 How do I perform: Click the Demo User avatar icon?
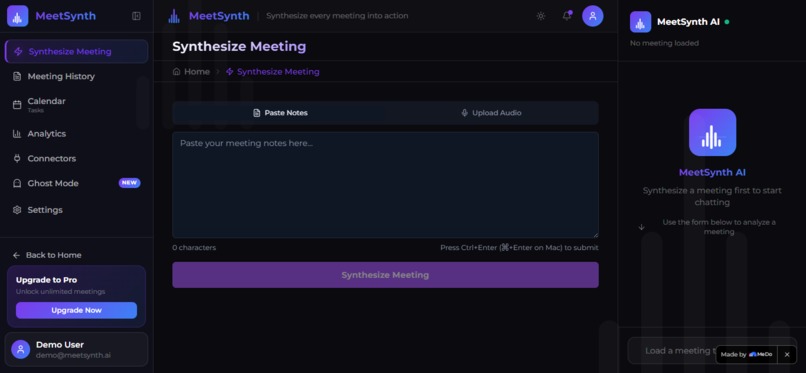pyautogui.click(x=21, y=349)
